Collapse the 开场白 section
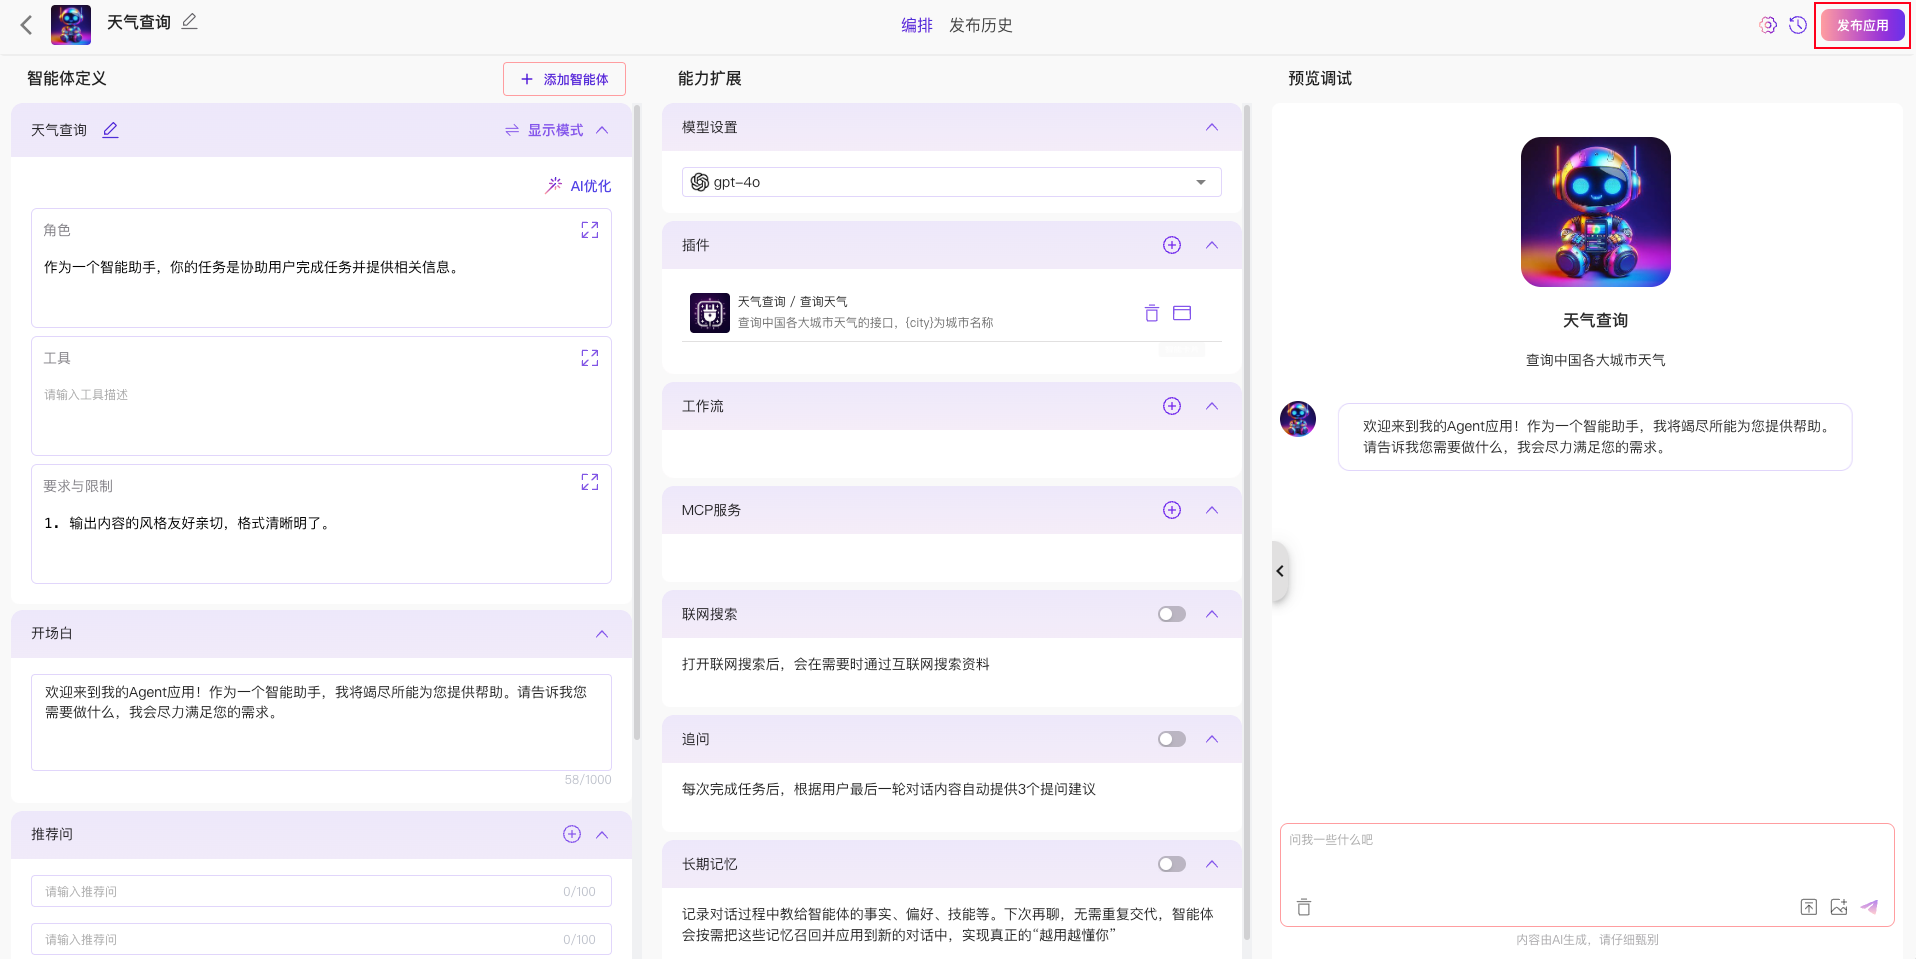The image size is (1916, 959). coord(602,634)
